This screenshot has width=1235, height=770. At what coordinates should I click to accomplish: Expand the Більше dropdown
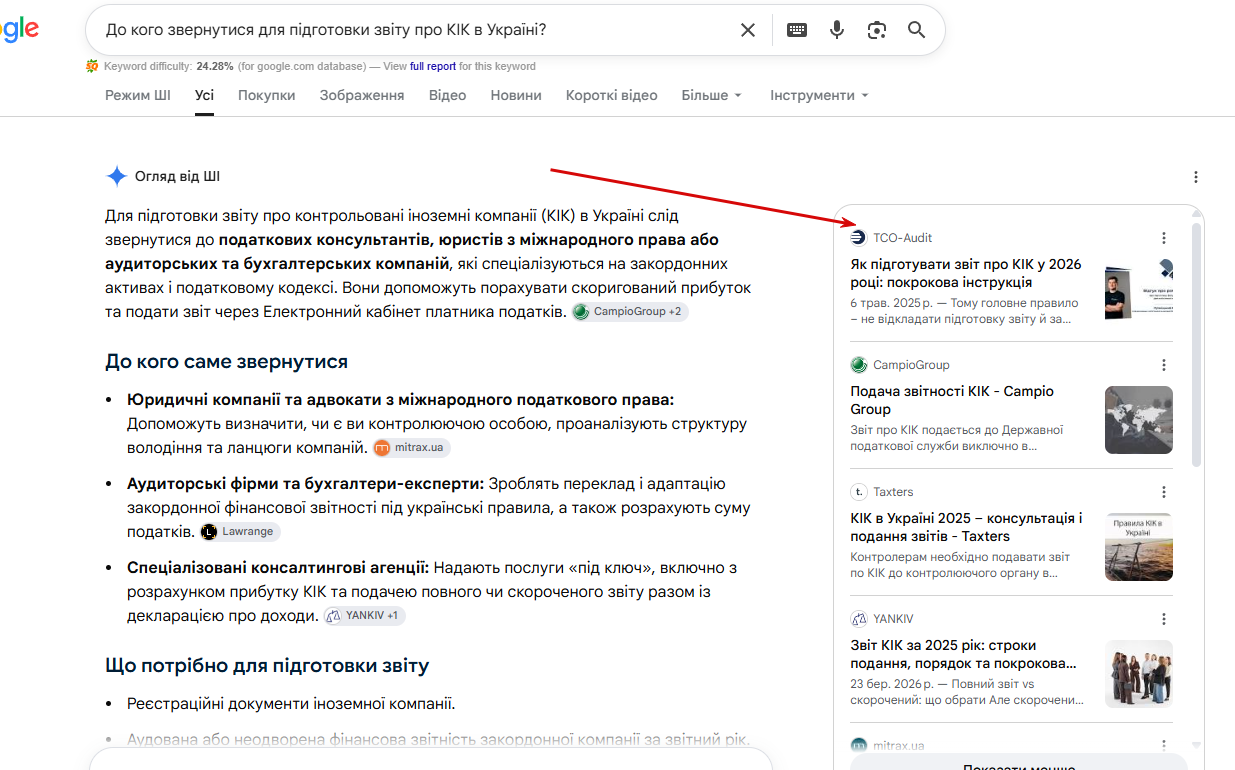pyautogui.click(x=712, y=95)
